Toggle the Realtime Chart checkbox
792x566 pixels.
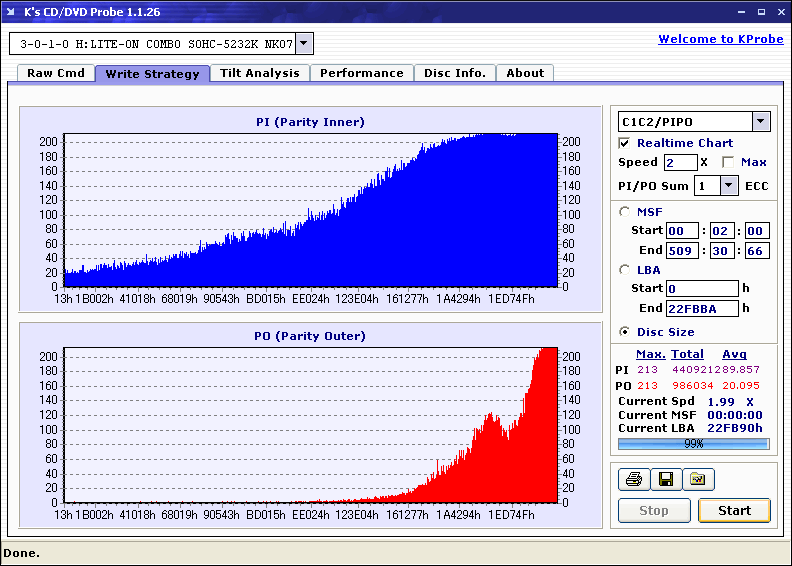coord(624,143)
